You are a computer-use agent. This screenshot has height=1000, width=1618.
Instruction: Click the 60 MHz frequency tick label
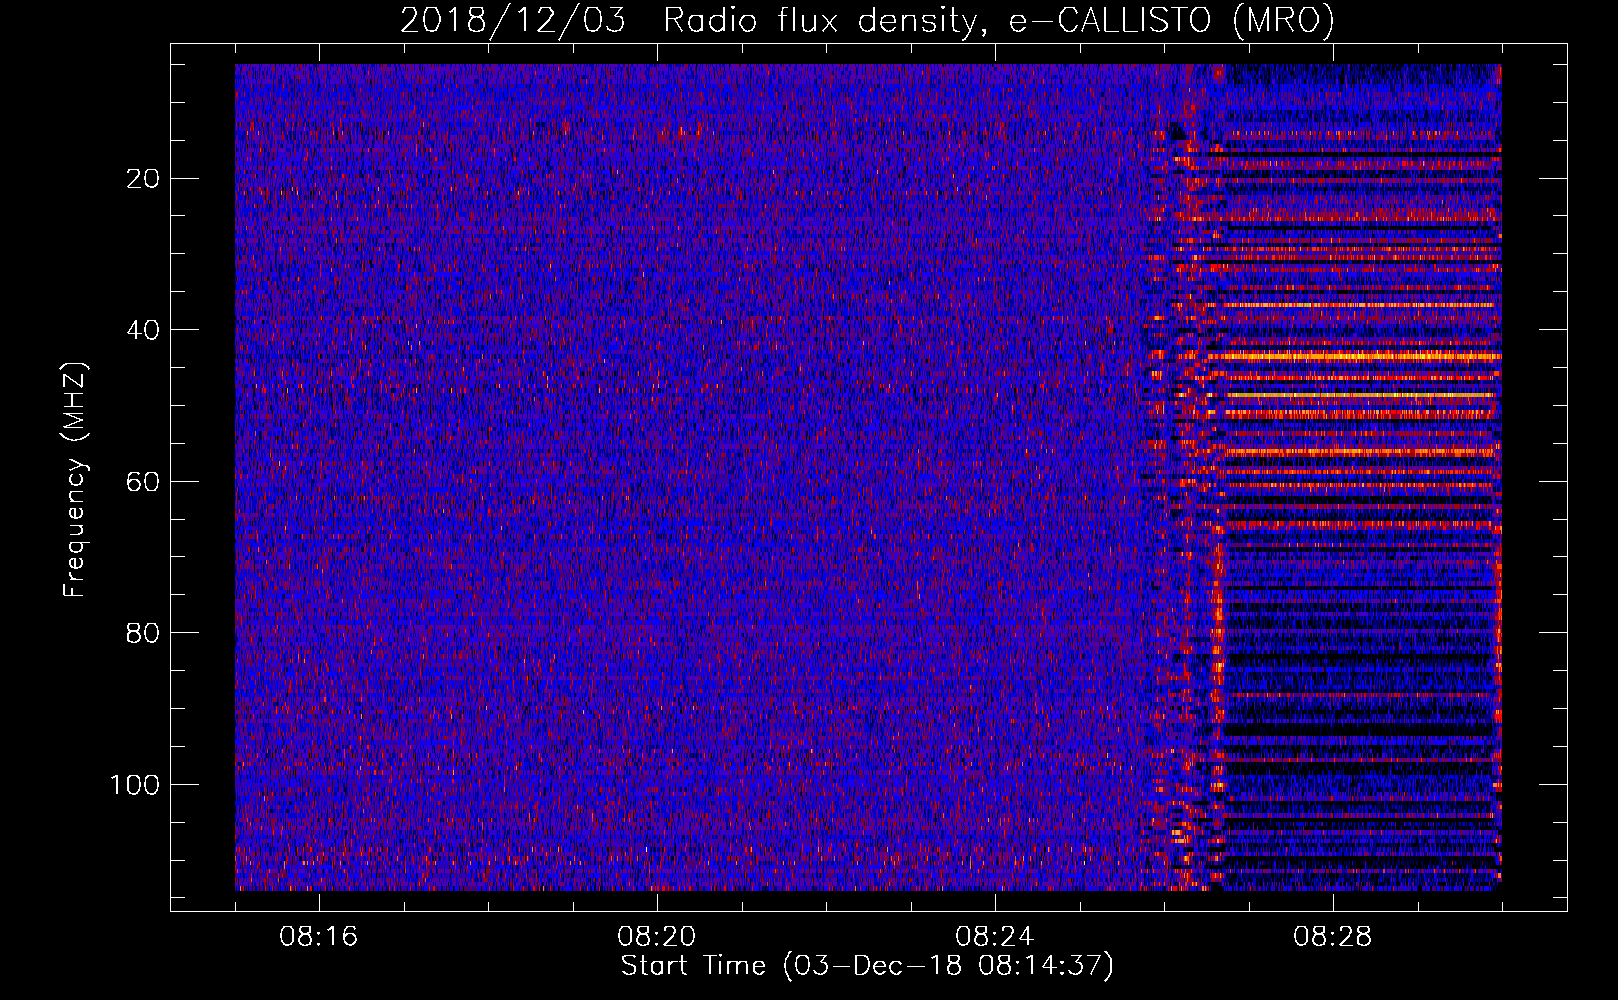pos(144,482)
